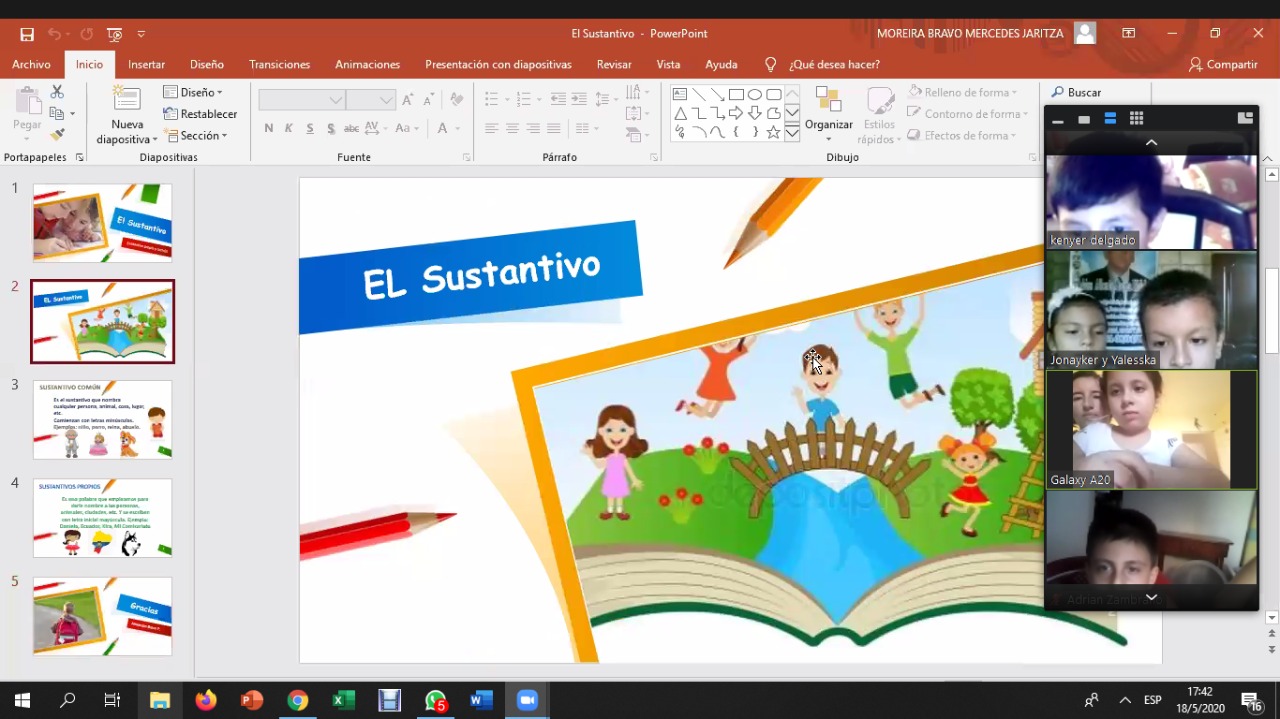
Task: Open WhatsApp from the taskbar
Action: [x=436, y=700]
